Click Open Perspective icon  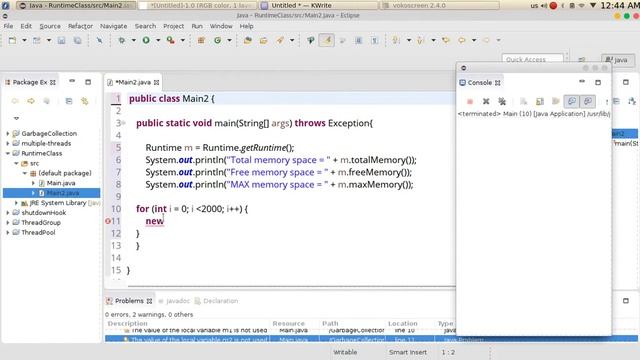(582, 60)
